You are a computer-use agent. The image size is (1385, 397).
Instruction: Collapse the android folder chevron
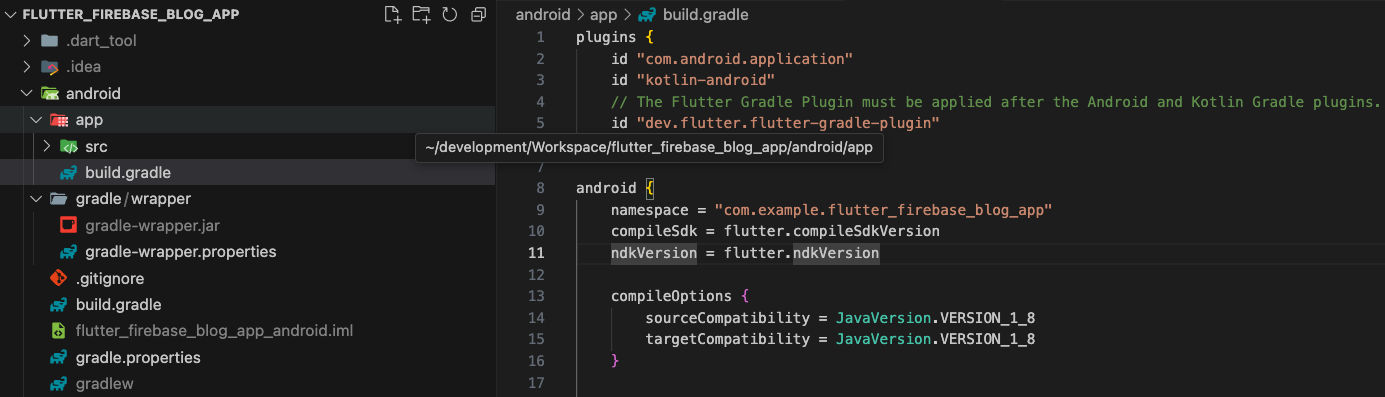click(x=27, y=94)
